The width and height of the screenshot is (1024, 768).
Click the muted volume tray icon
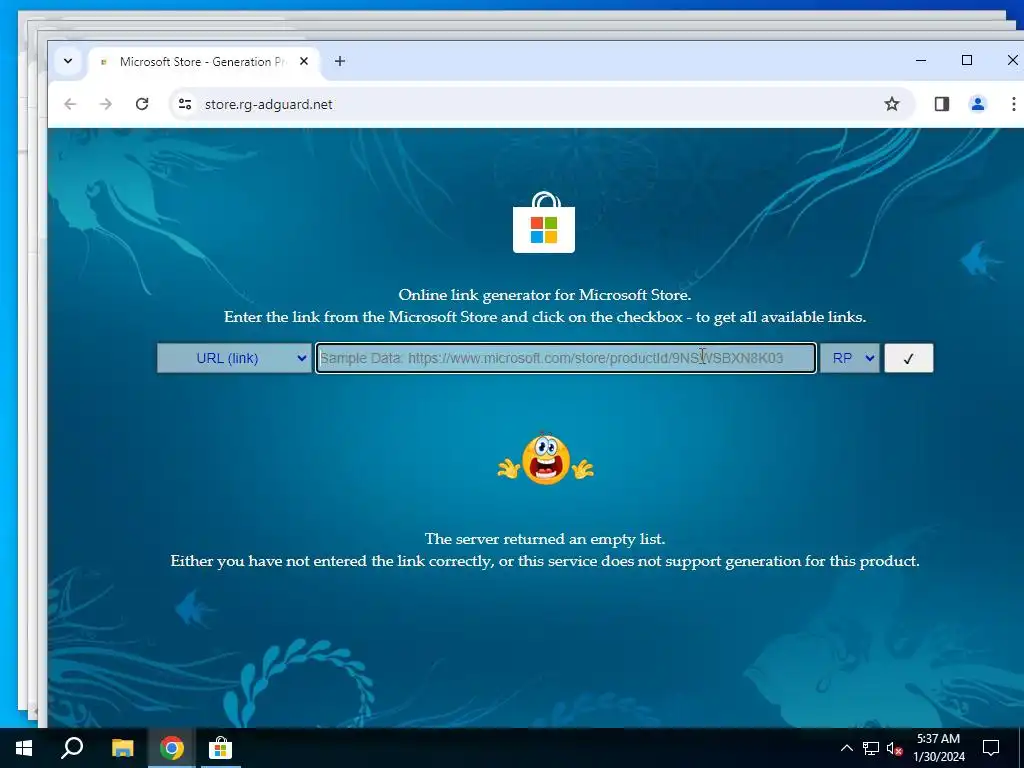[x=894, y=748]
